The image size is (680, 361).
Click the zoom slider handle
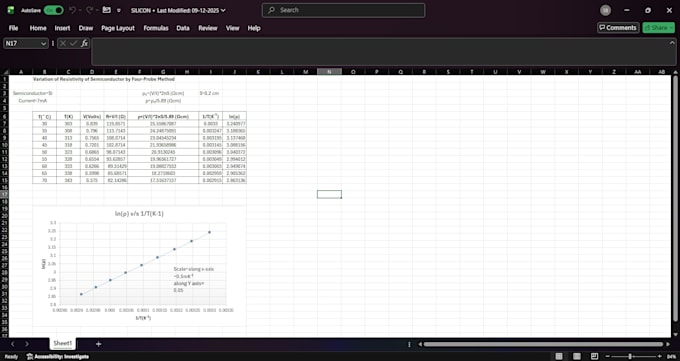click(x=630, y=356)
